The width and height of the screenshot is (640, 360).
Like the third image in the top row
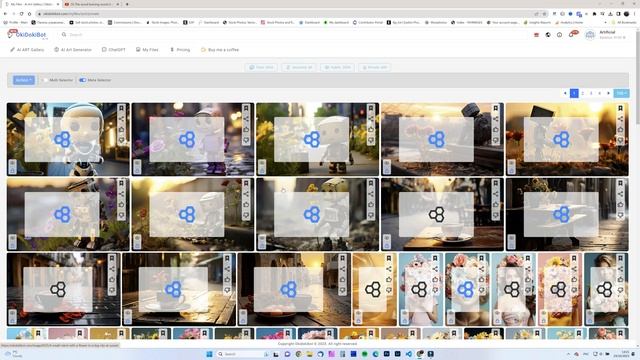(x=371, y=129)
